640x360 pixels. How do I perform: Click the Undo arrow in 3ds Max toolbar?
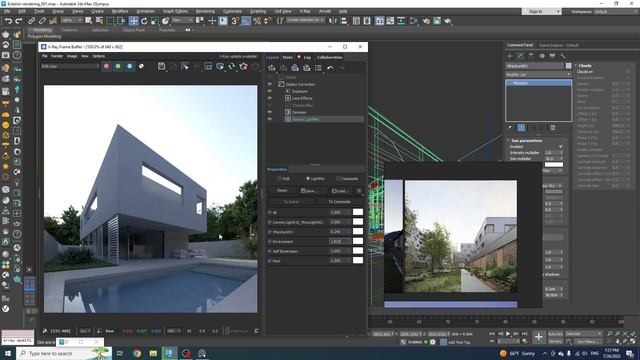tap(8, 20)
